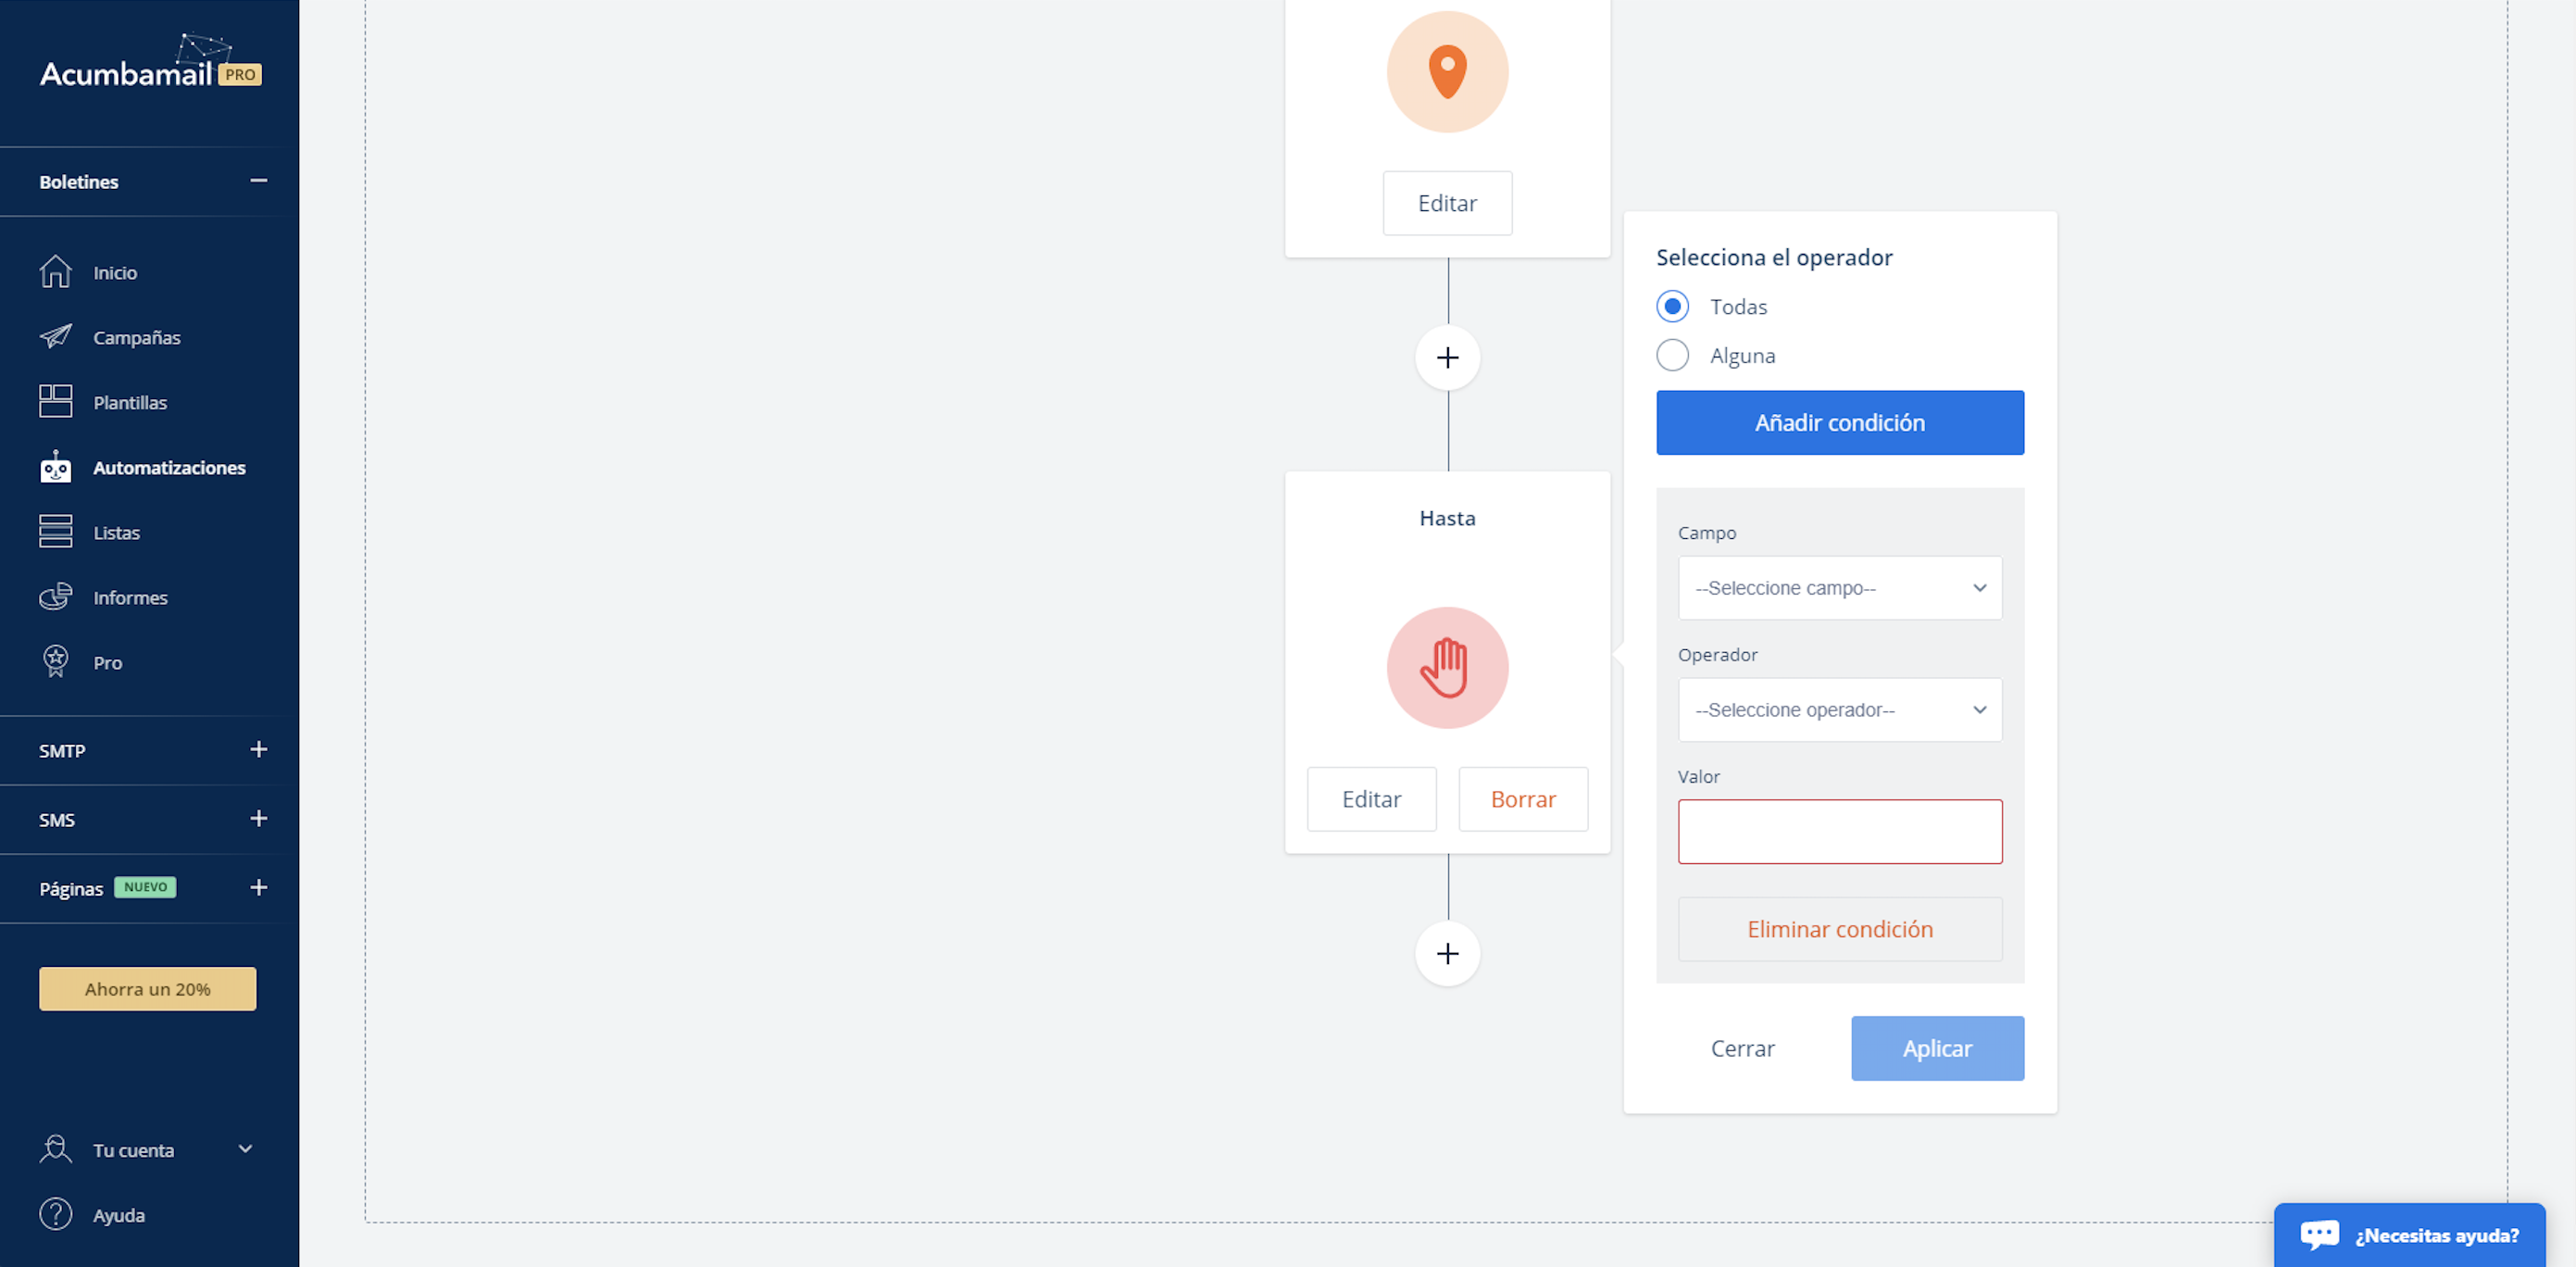Open Campañas paper plane icon

pos(55,337)
